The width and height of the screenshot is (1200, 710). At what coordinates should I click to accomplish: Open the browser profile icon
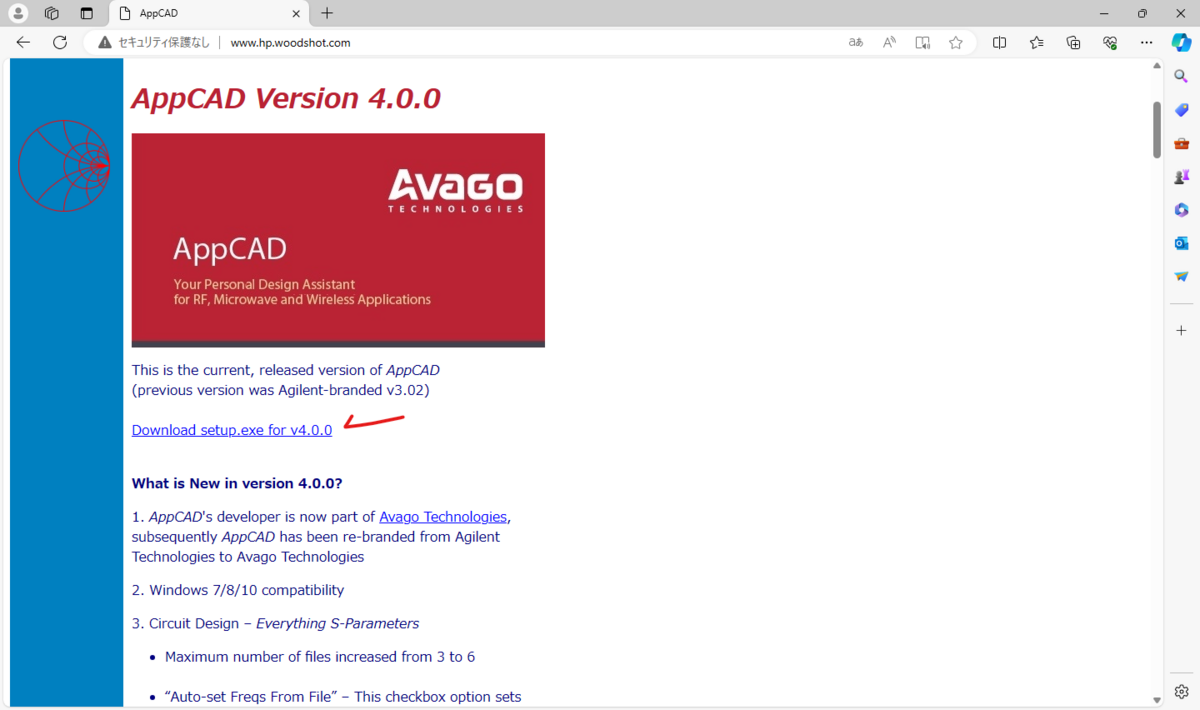[18, 14]
